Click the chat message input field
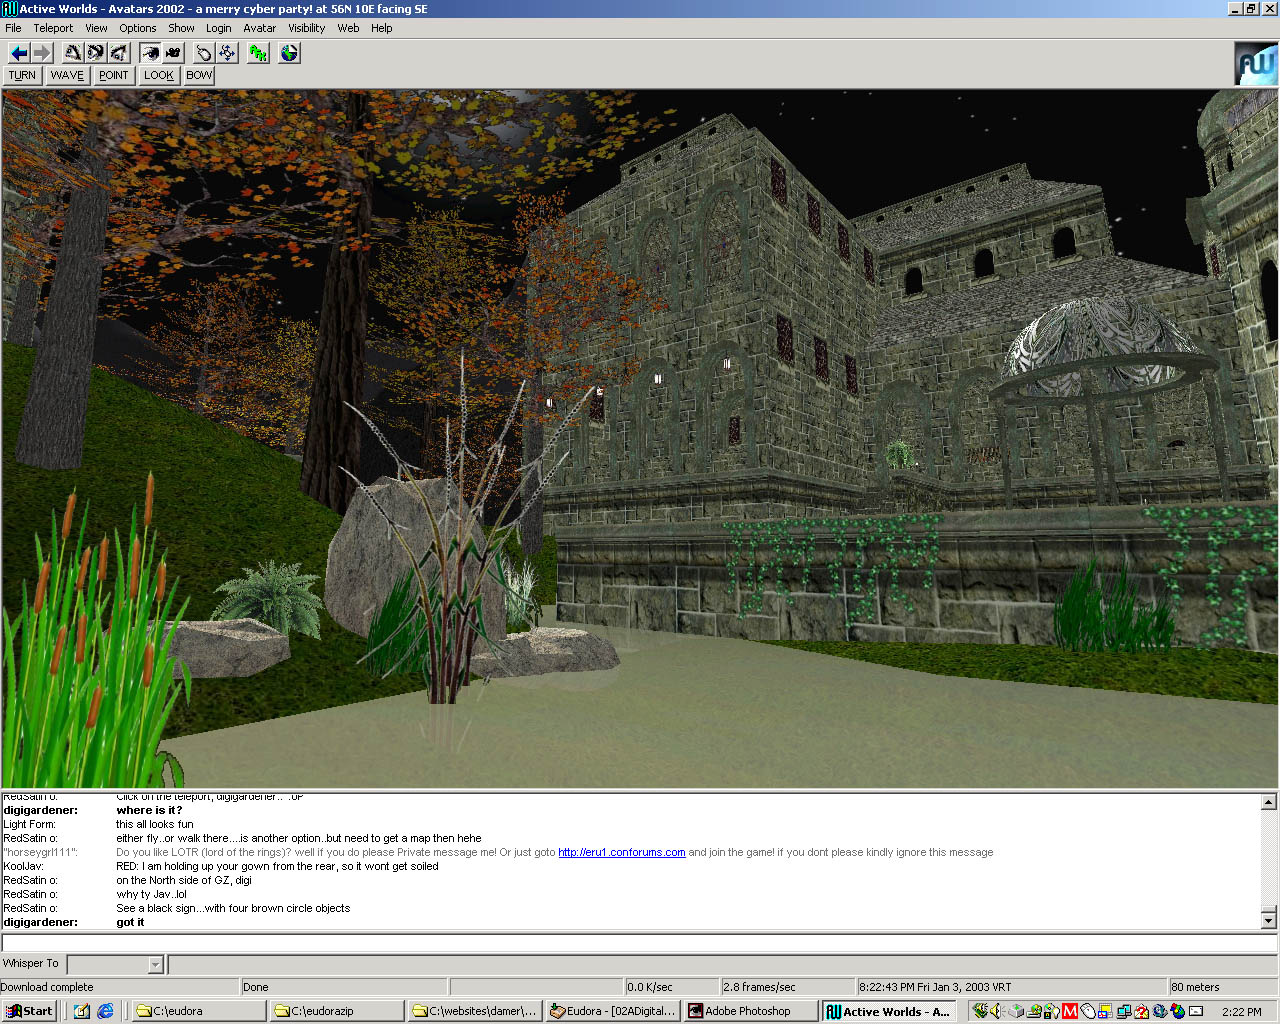 638,943
